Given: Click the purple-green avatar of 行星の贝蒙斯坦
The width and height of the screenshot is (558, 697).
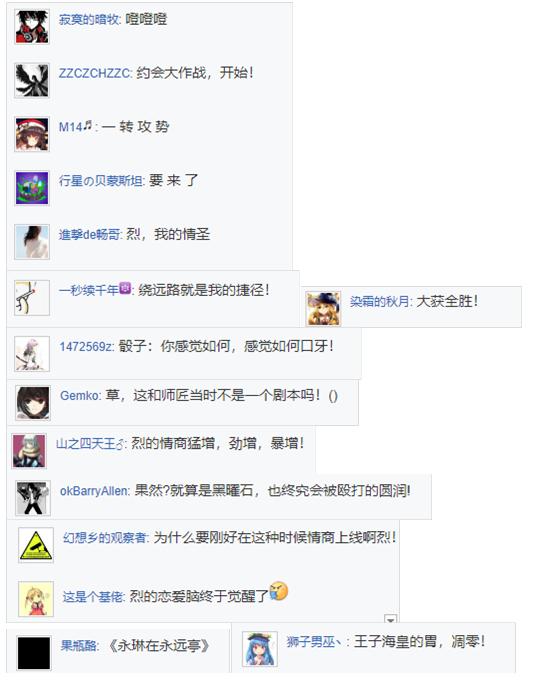Looking at the screenshot, I should tap(32, 188).
